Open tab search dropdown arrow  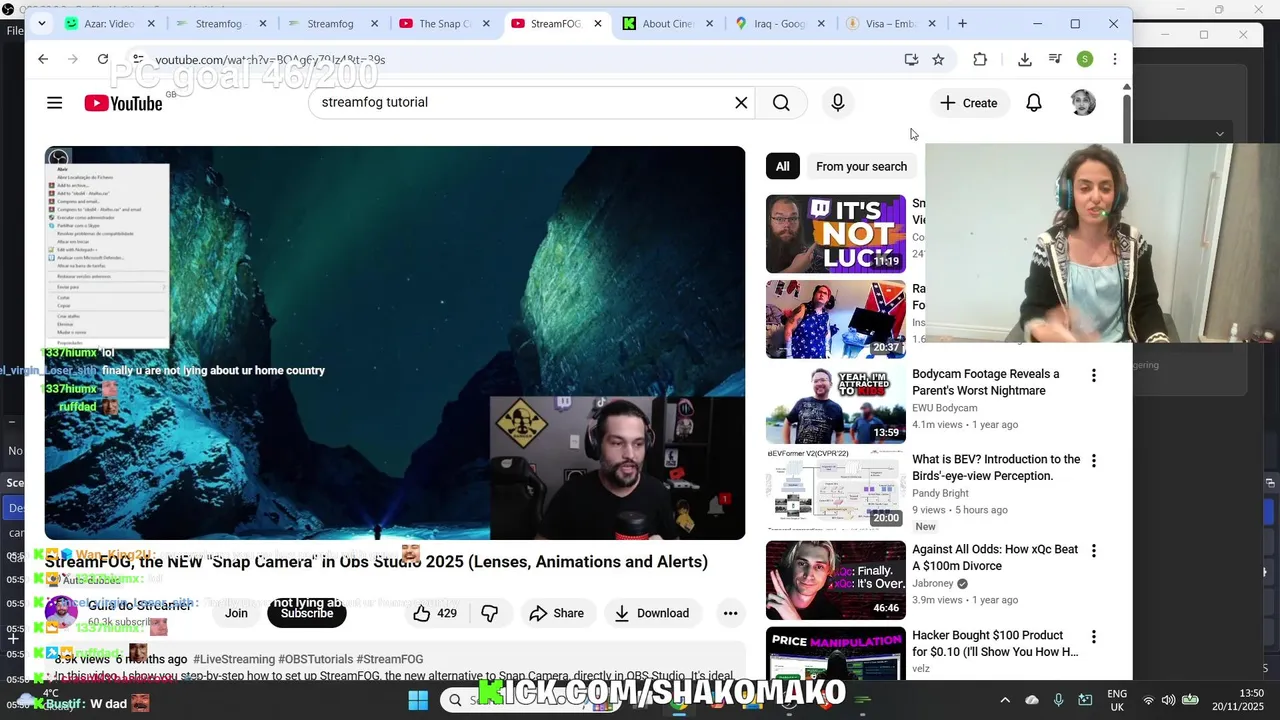[41, 23]
